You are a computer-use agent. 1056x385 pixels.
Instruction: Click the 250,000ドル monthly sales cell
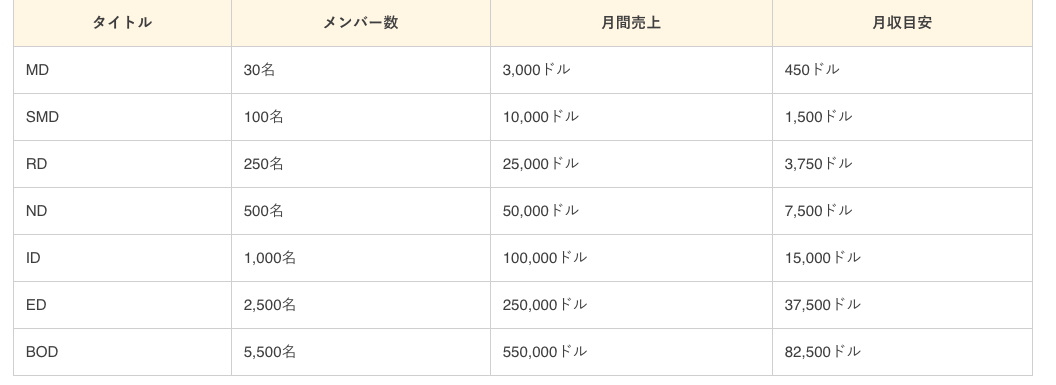[631, 306]
